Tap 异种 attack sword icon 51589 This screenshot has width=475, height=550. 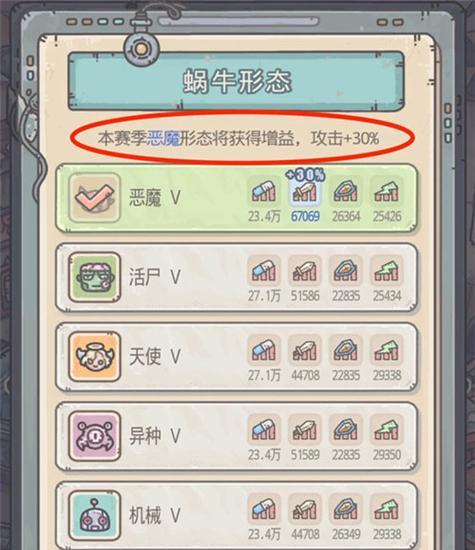click(x=305, y=430)
